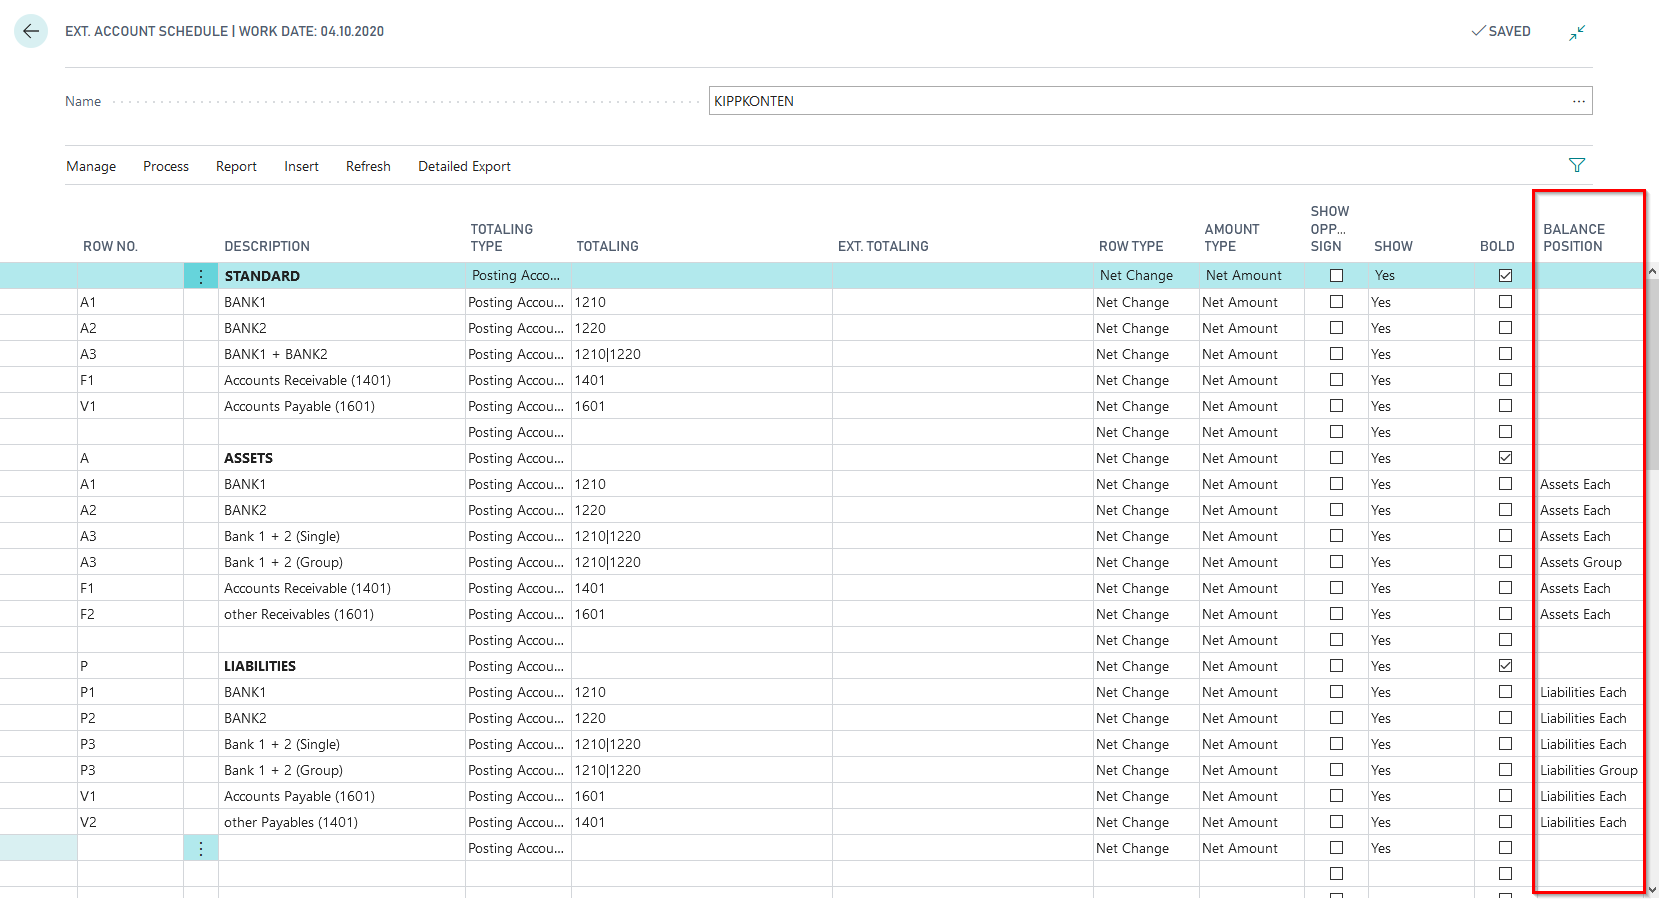Click the Refresh action

point(367,166)
